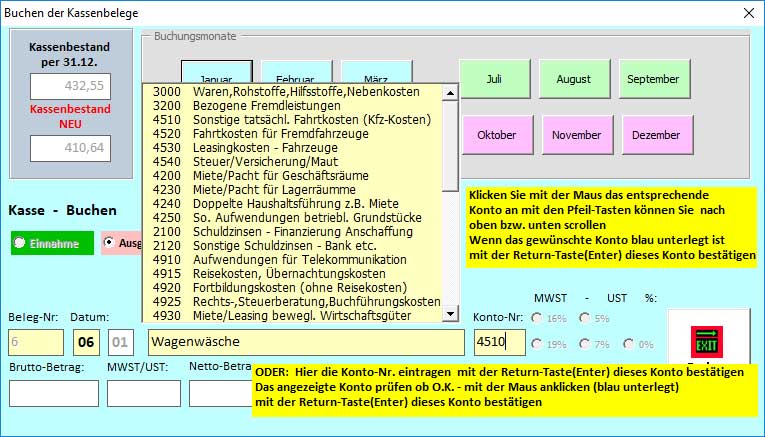Image resolution: width=765 pixels, height=437 pixels.
Task: Select the Januar booking month
Action: (217, 73)
